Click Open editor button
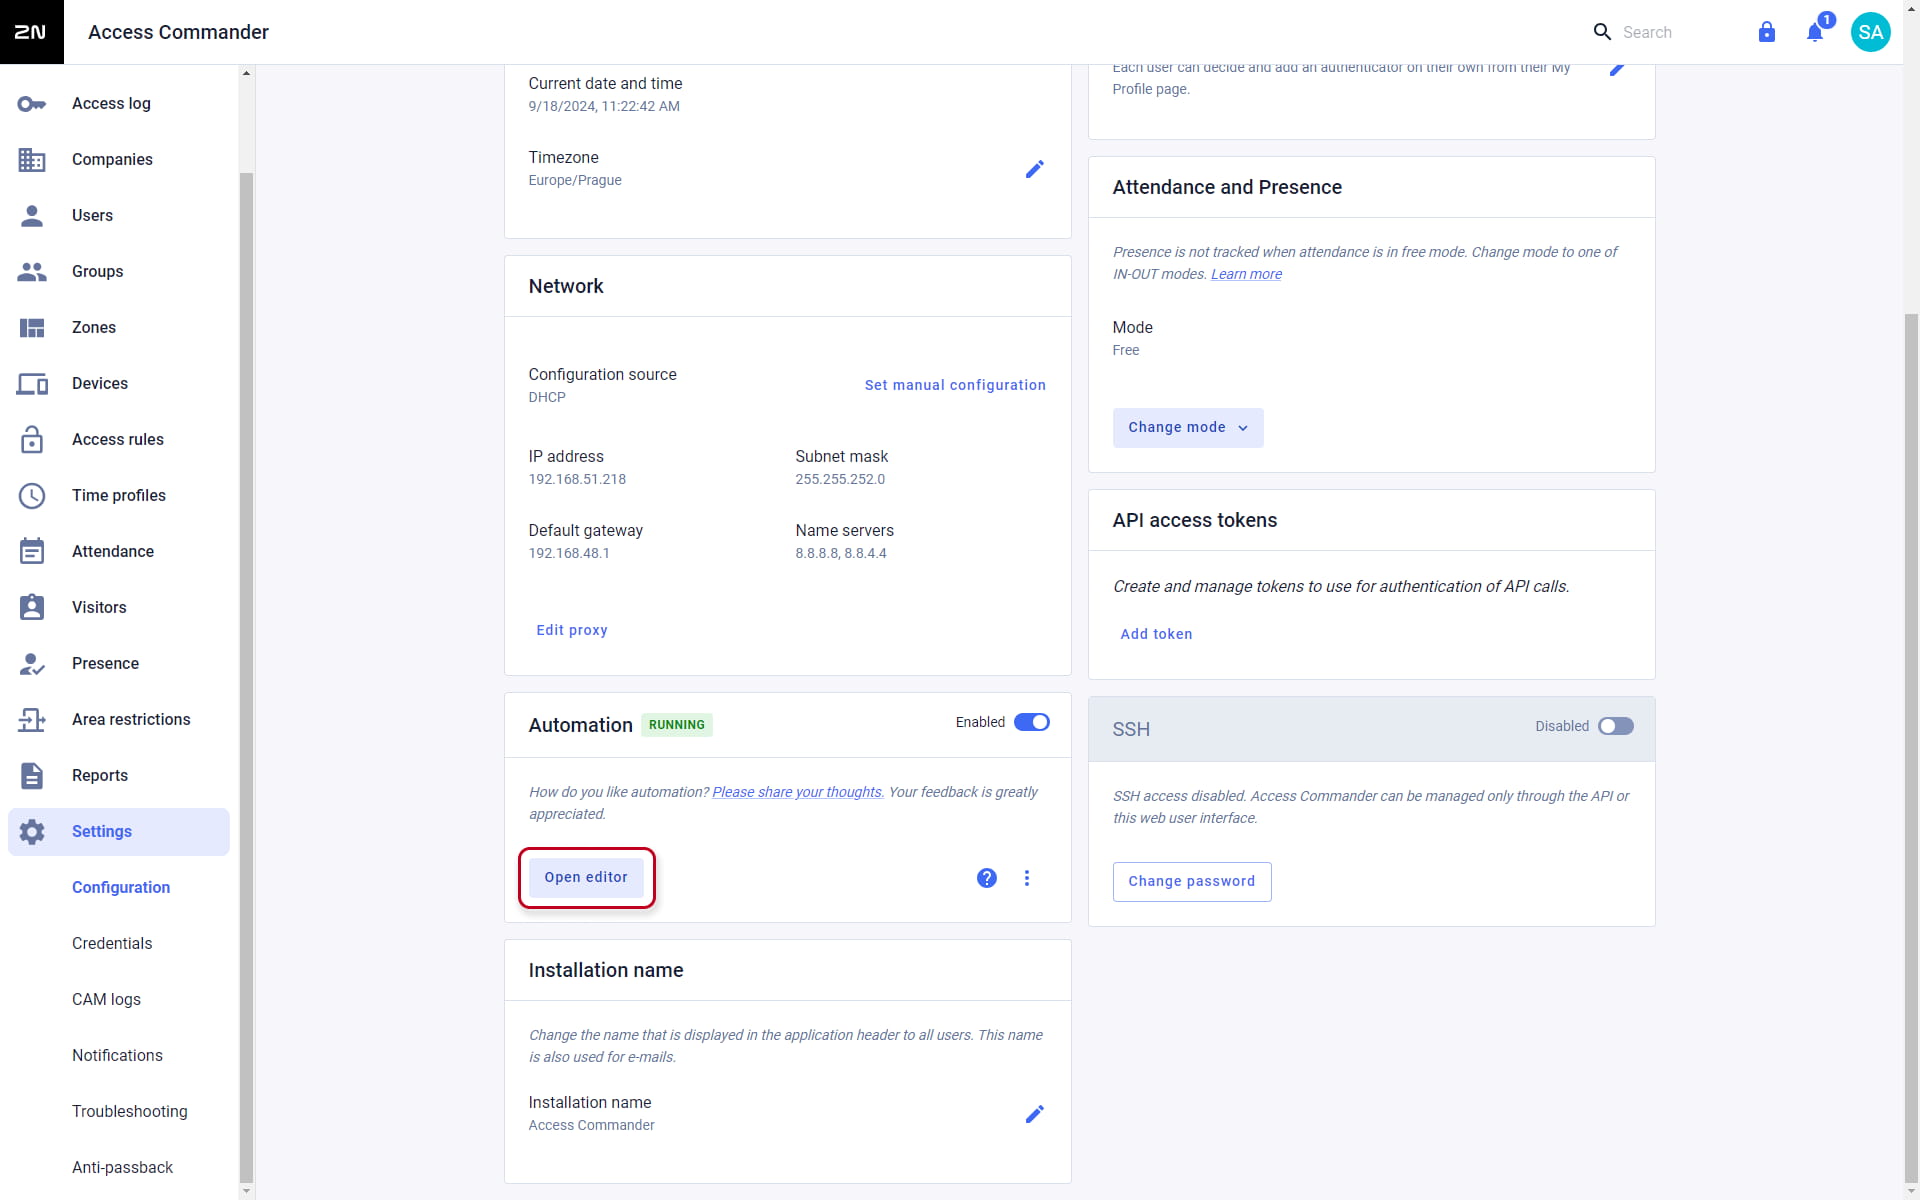1920x1200 pixels. (586, 877)
